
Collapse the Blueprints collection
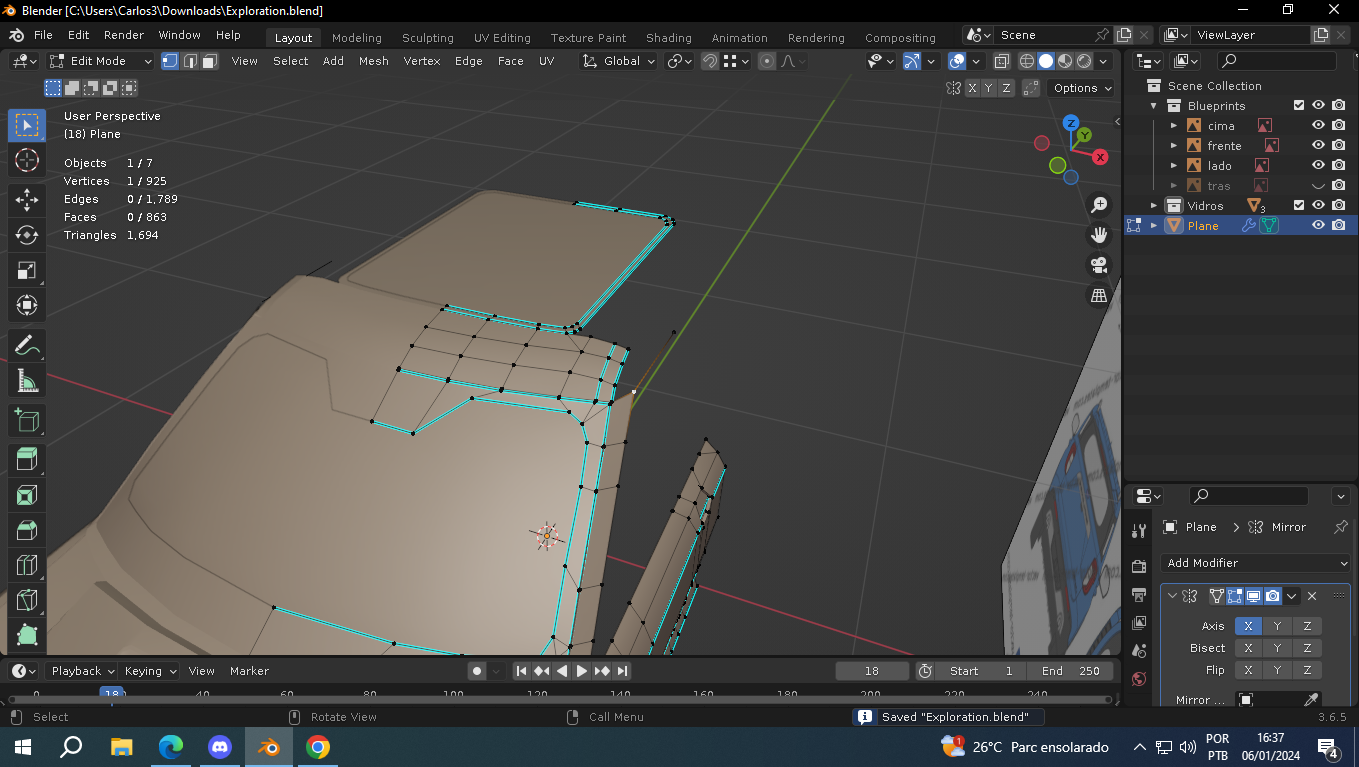(1154, 106)
